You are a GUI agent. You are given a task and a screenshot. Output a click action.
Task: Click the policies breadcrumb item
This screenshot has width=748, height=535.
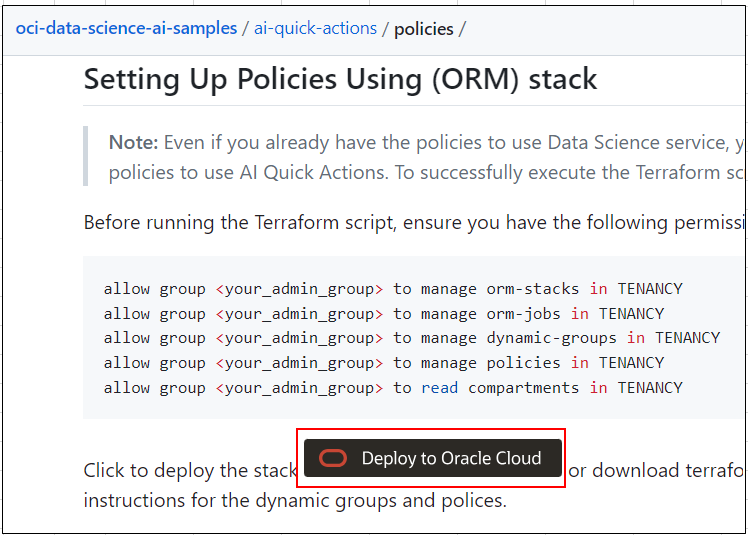(424, 29)
